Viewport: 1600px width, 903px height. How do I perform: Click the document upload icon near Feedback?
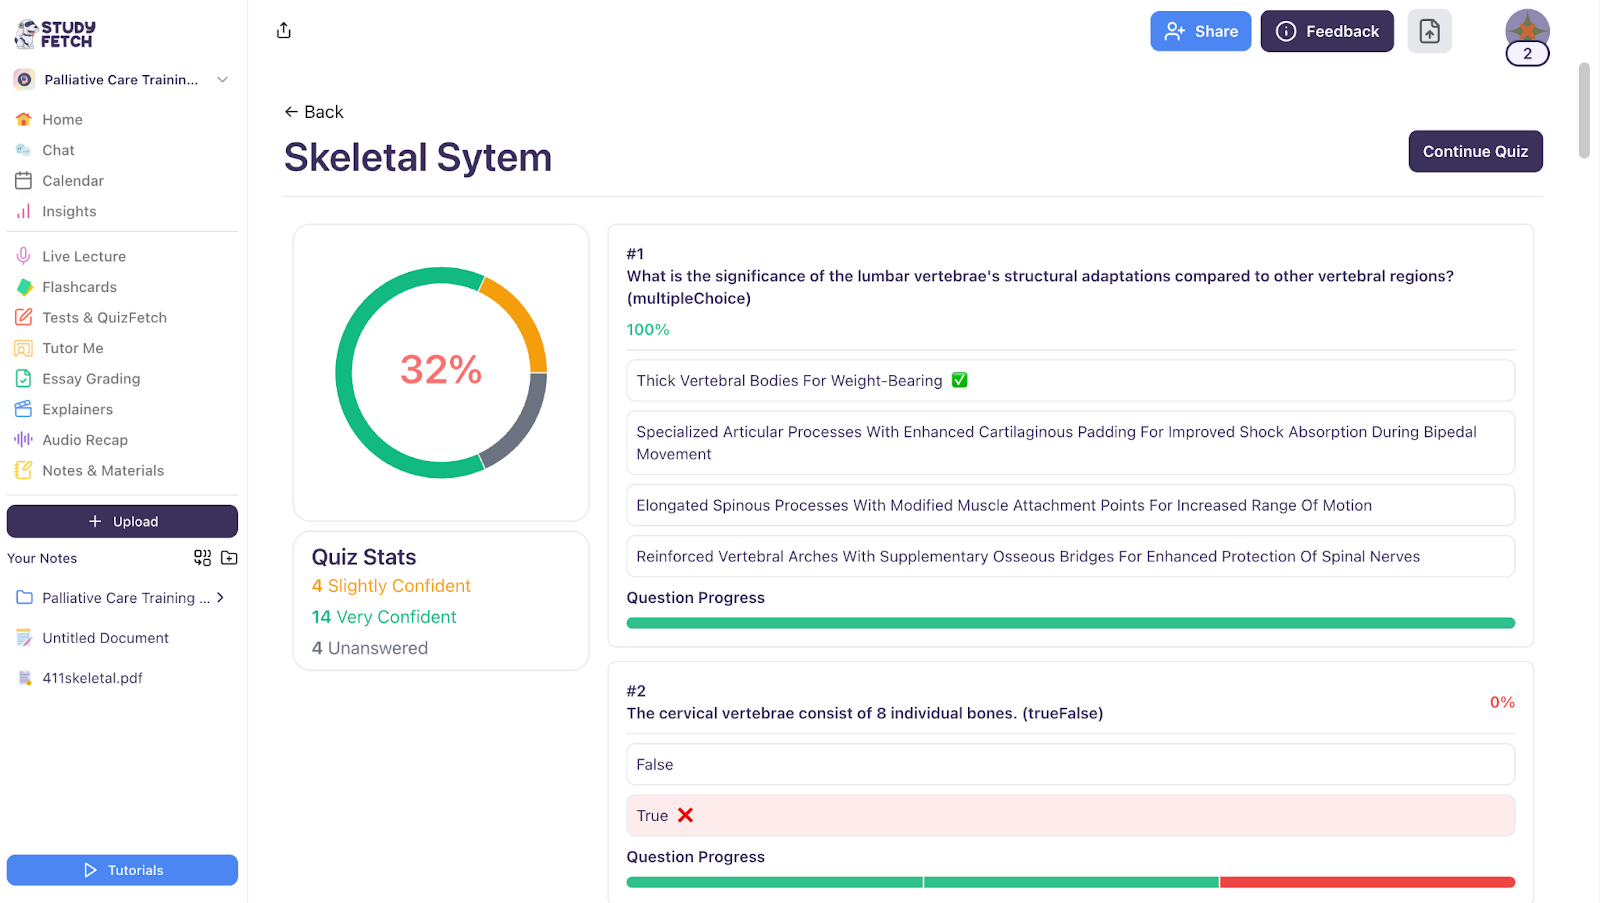point(1429,31)
